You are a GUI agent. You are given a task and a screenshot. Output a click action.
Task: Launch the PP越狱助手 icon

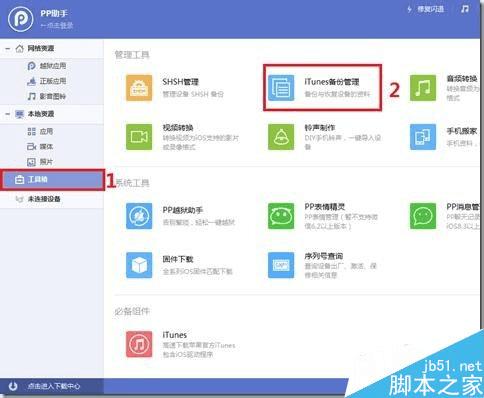(x=139, y=216)
